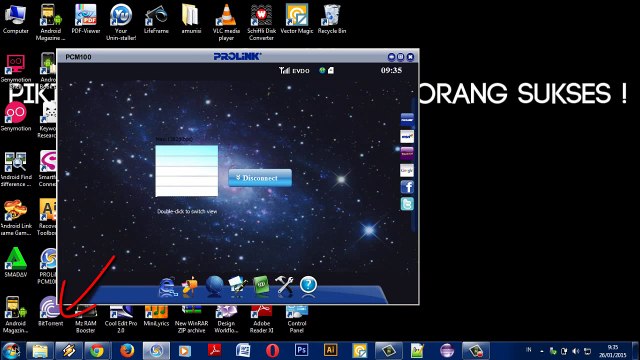Open the Twitter shortcut in PROLINK sidebar
Viewport: 640px width, 360px height.
(407, 203)
